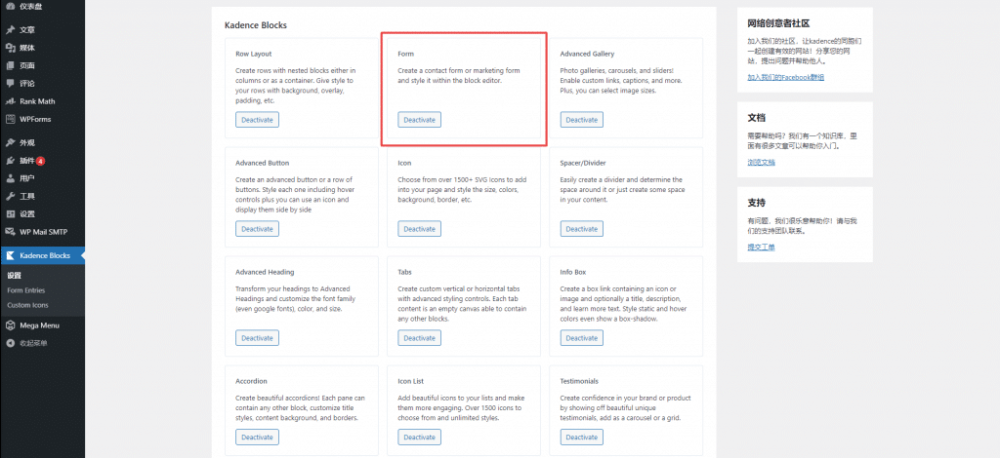Click the 媒体 media library icon
Image resolution: width=1000 pixels, height=458 pixels.
click(x=10, y=47)
